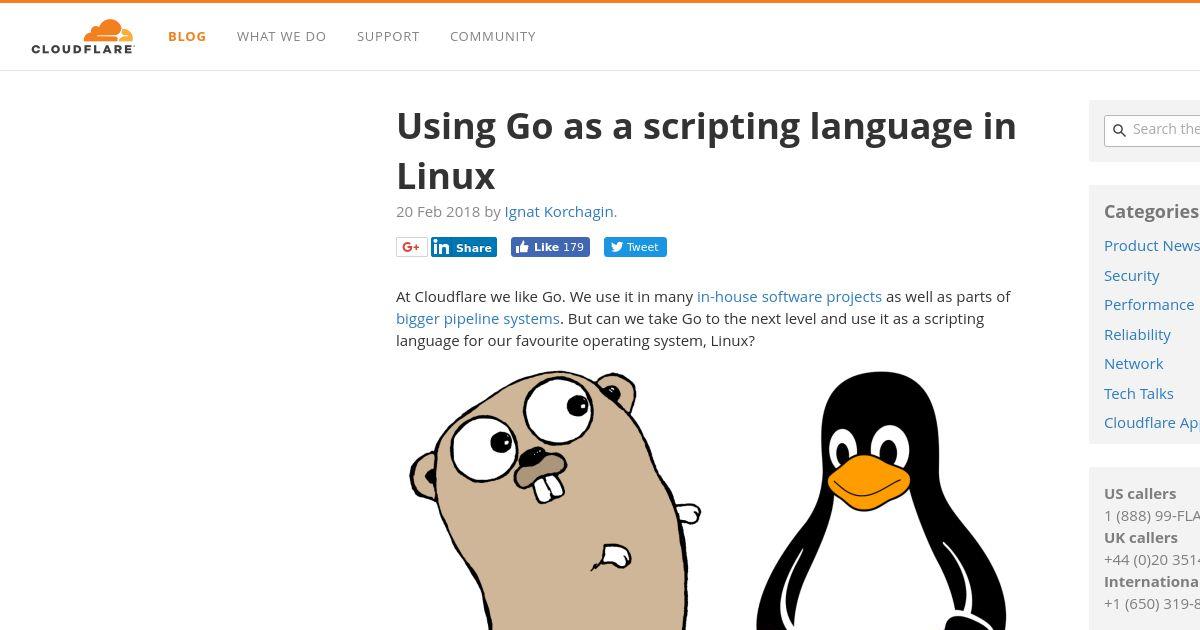Open the WHAT WE DO menu

click(x=282, y=36)
